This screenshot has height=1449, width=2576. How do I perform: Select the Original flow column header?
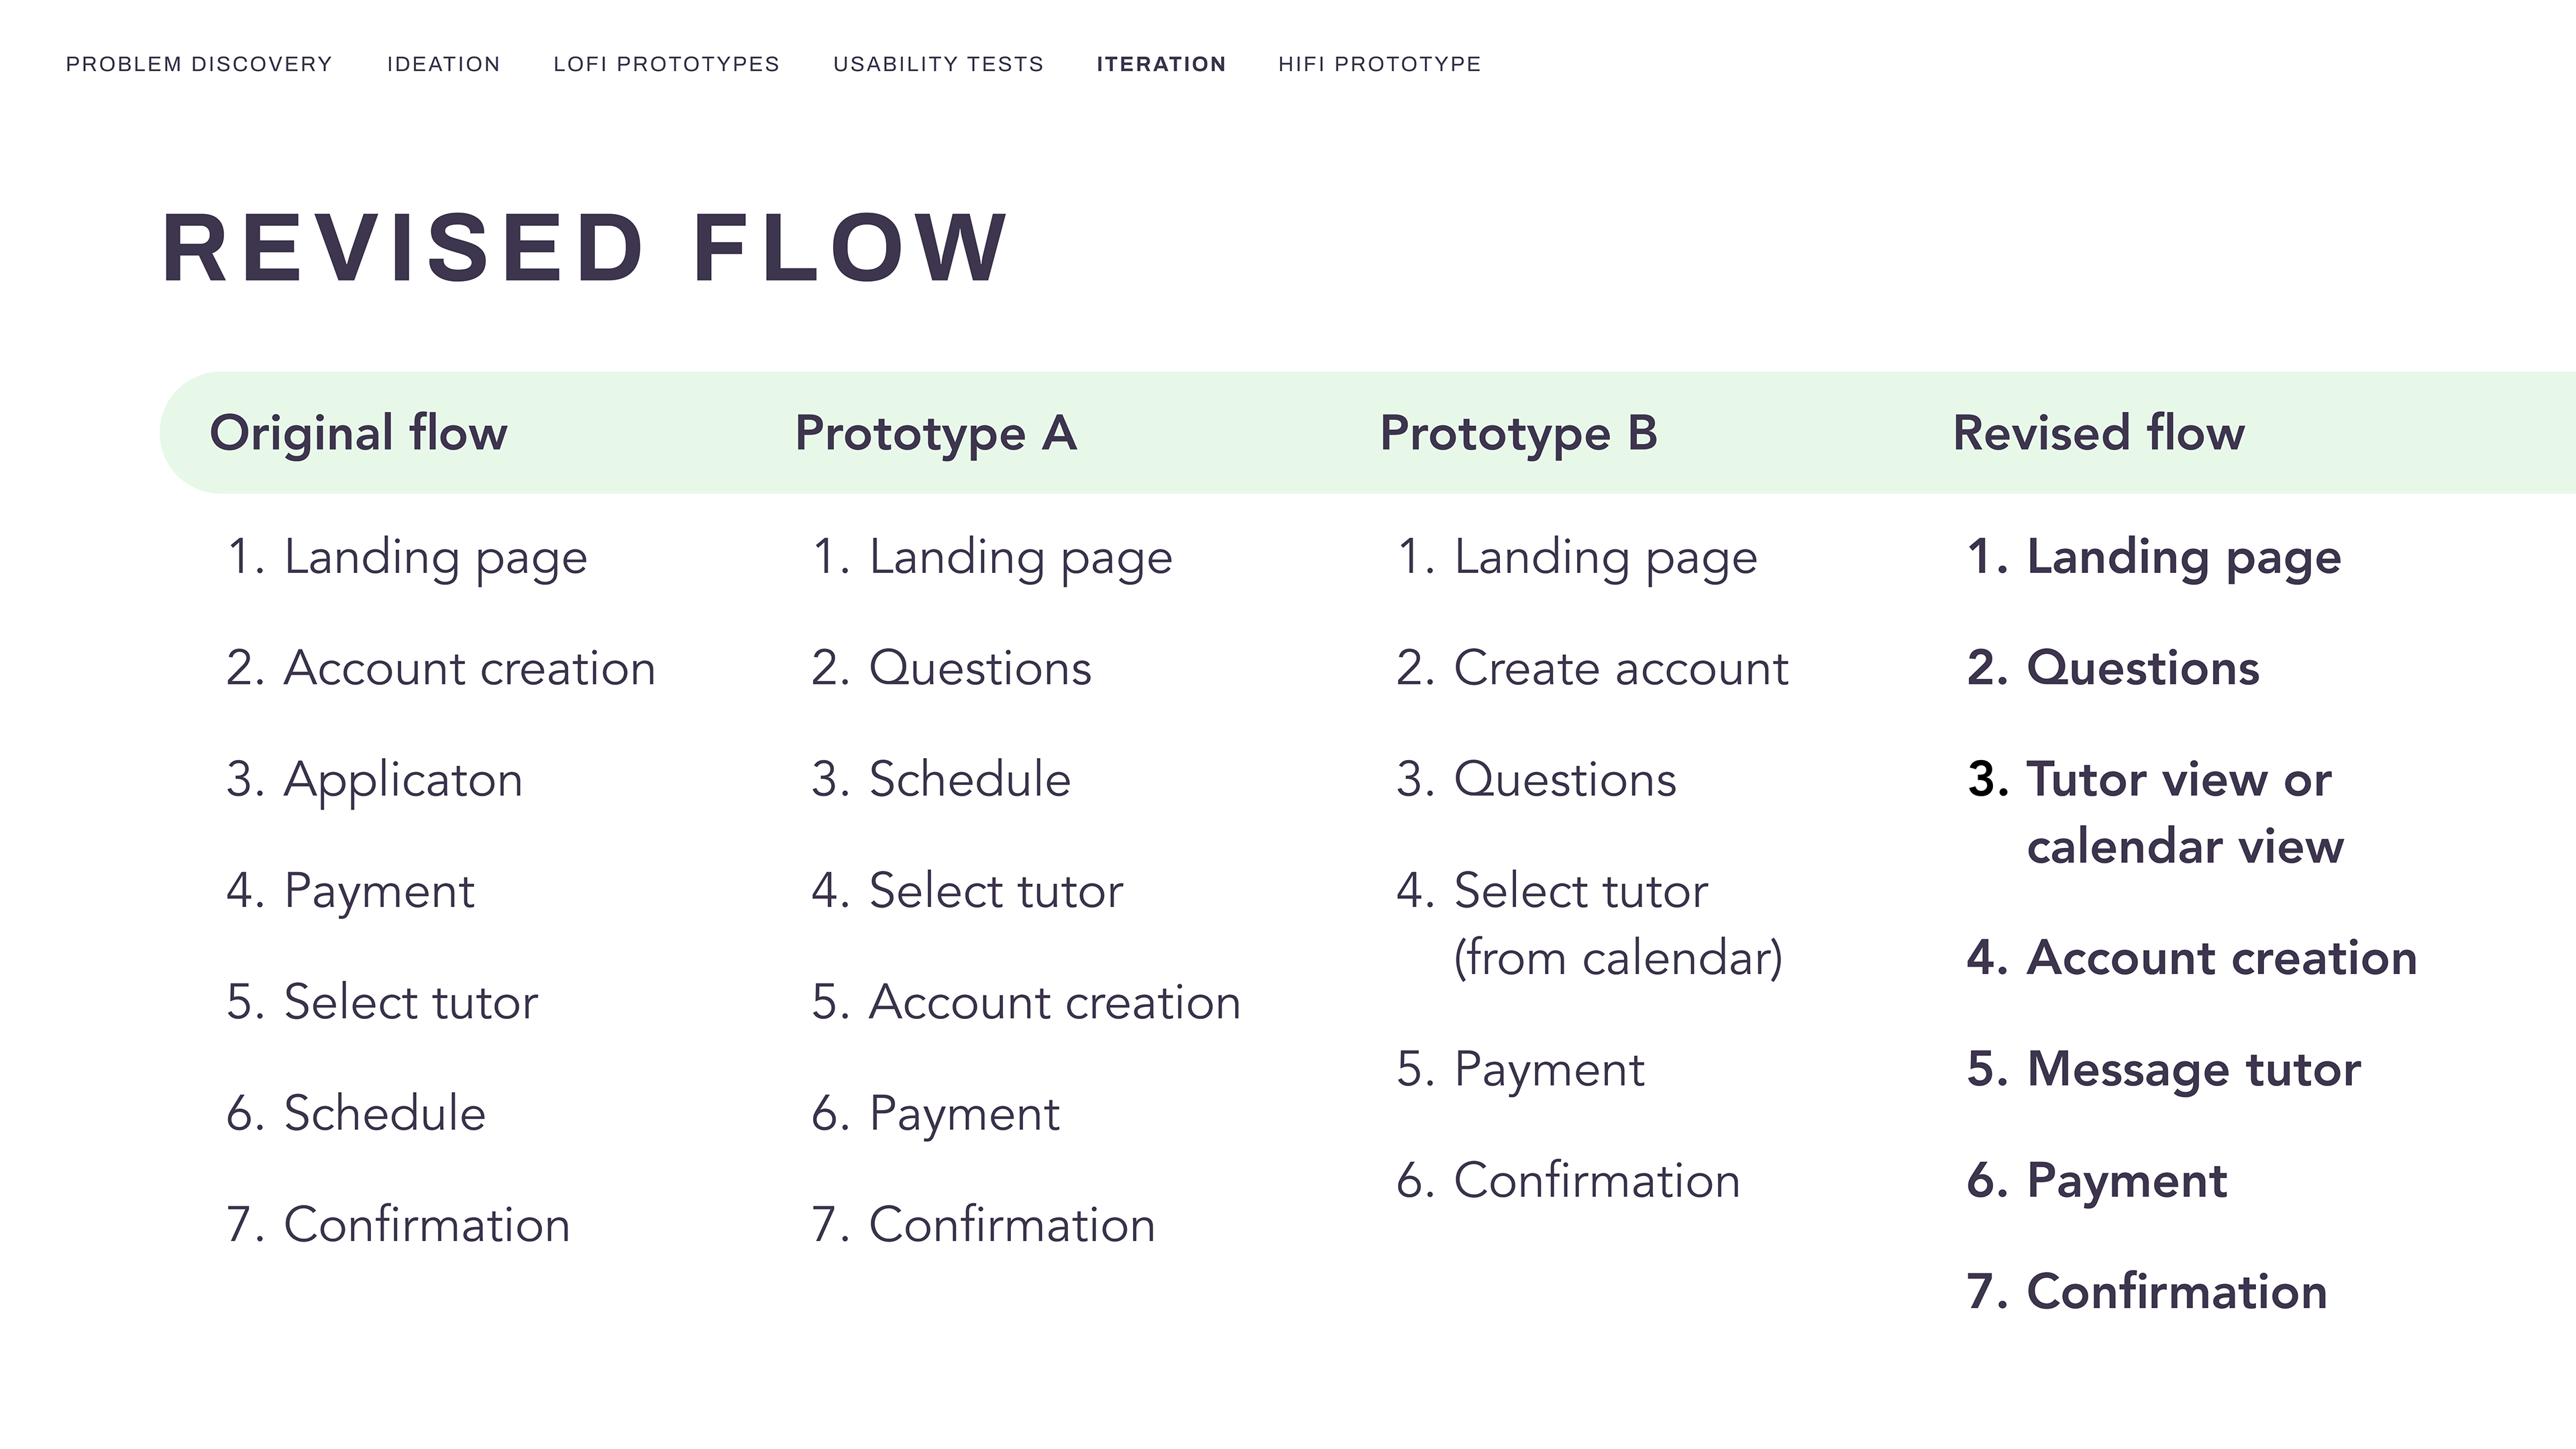tap(358, 434)
